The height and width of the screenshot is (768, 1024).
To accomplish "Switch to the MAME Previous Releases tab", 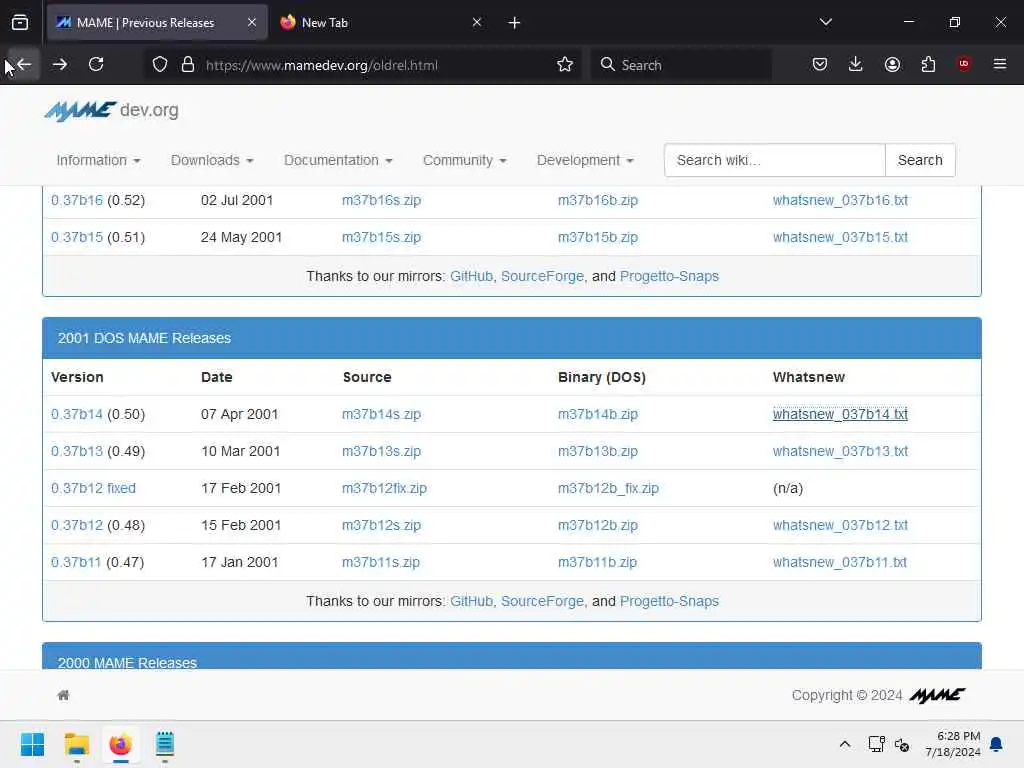I will (157, 22).
